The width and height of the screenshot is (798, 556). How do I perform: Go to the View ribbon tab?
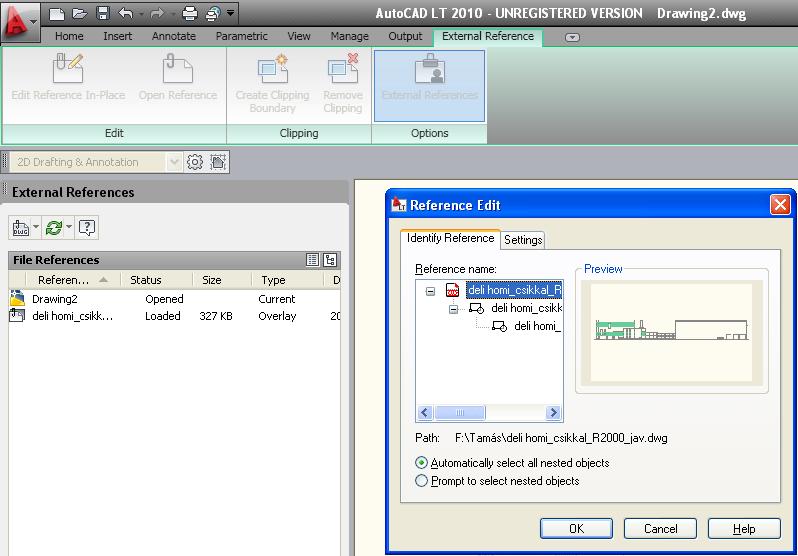point(299,36)
